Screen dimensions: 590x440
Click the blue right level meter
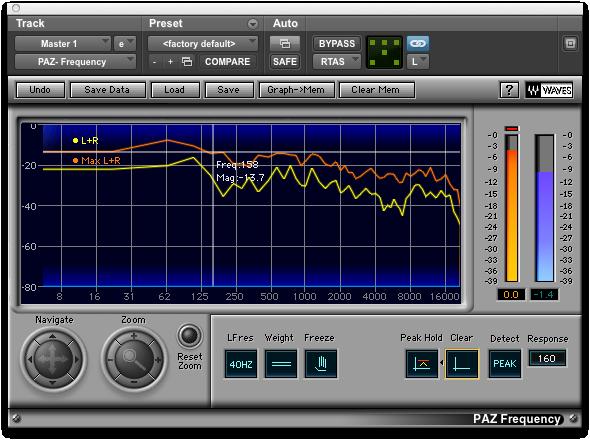pos(544,208)
